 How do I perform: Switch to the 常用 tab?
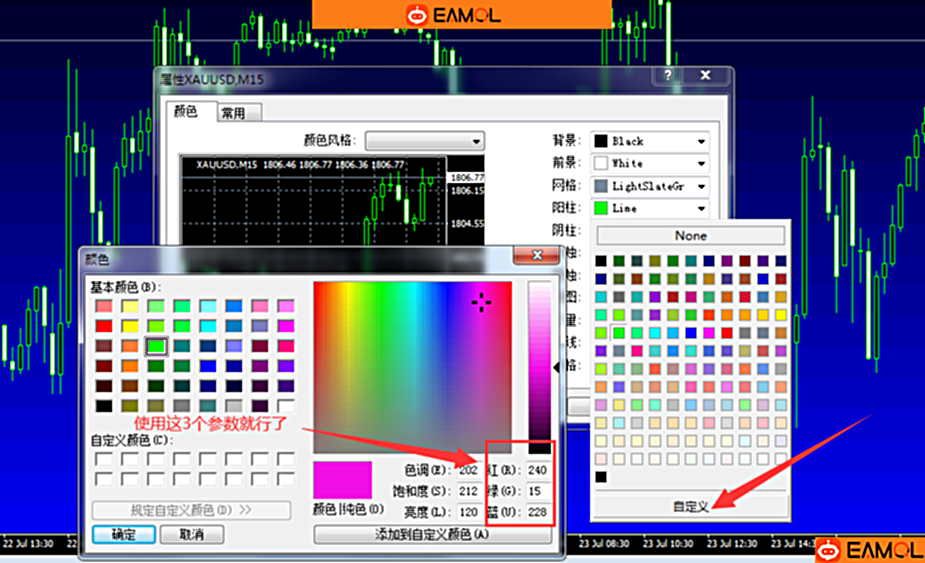(240, 113)
